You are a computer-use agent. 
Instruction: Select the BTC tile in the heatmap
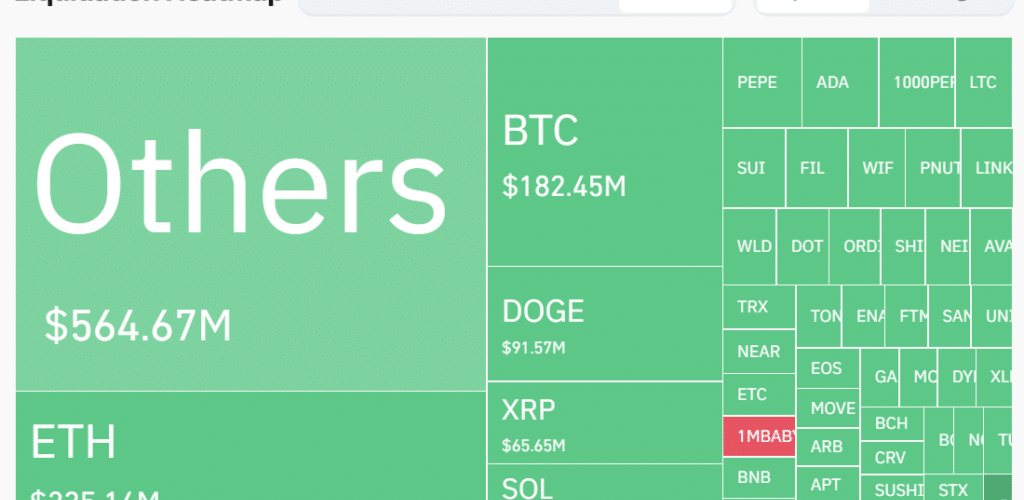[x=604, y=152]
